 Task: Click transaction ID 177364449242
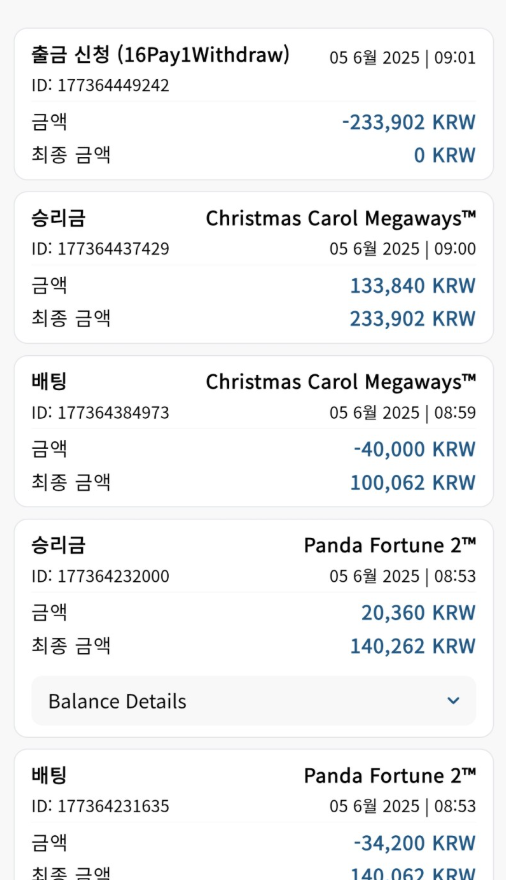click(x=100, y=85)
